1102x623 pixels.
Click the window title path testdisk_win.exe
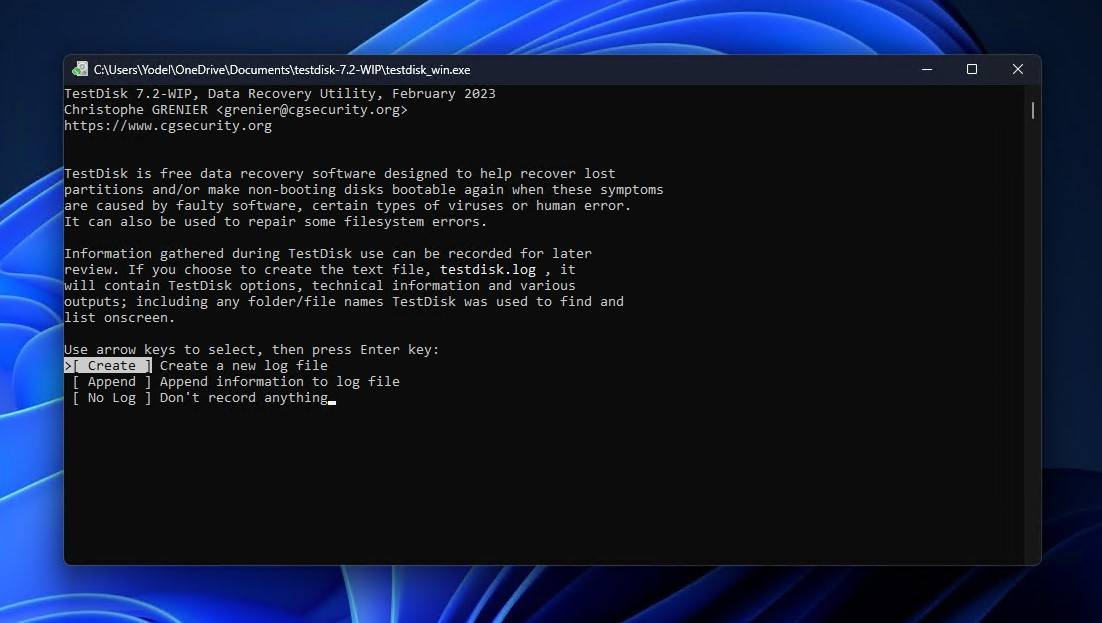coord(282,70)
